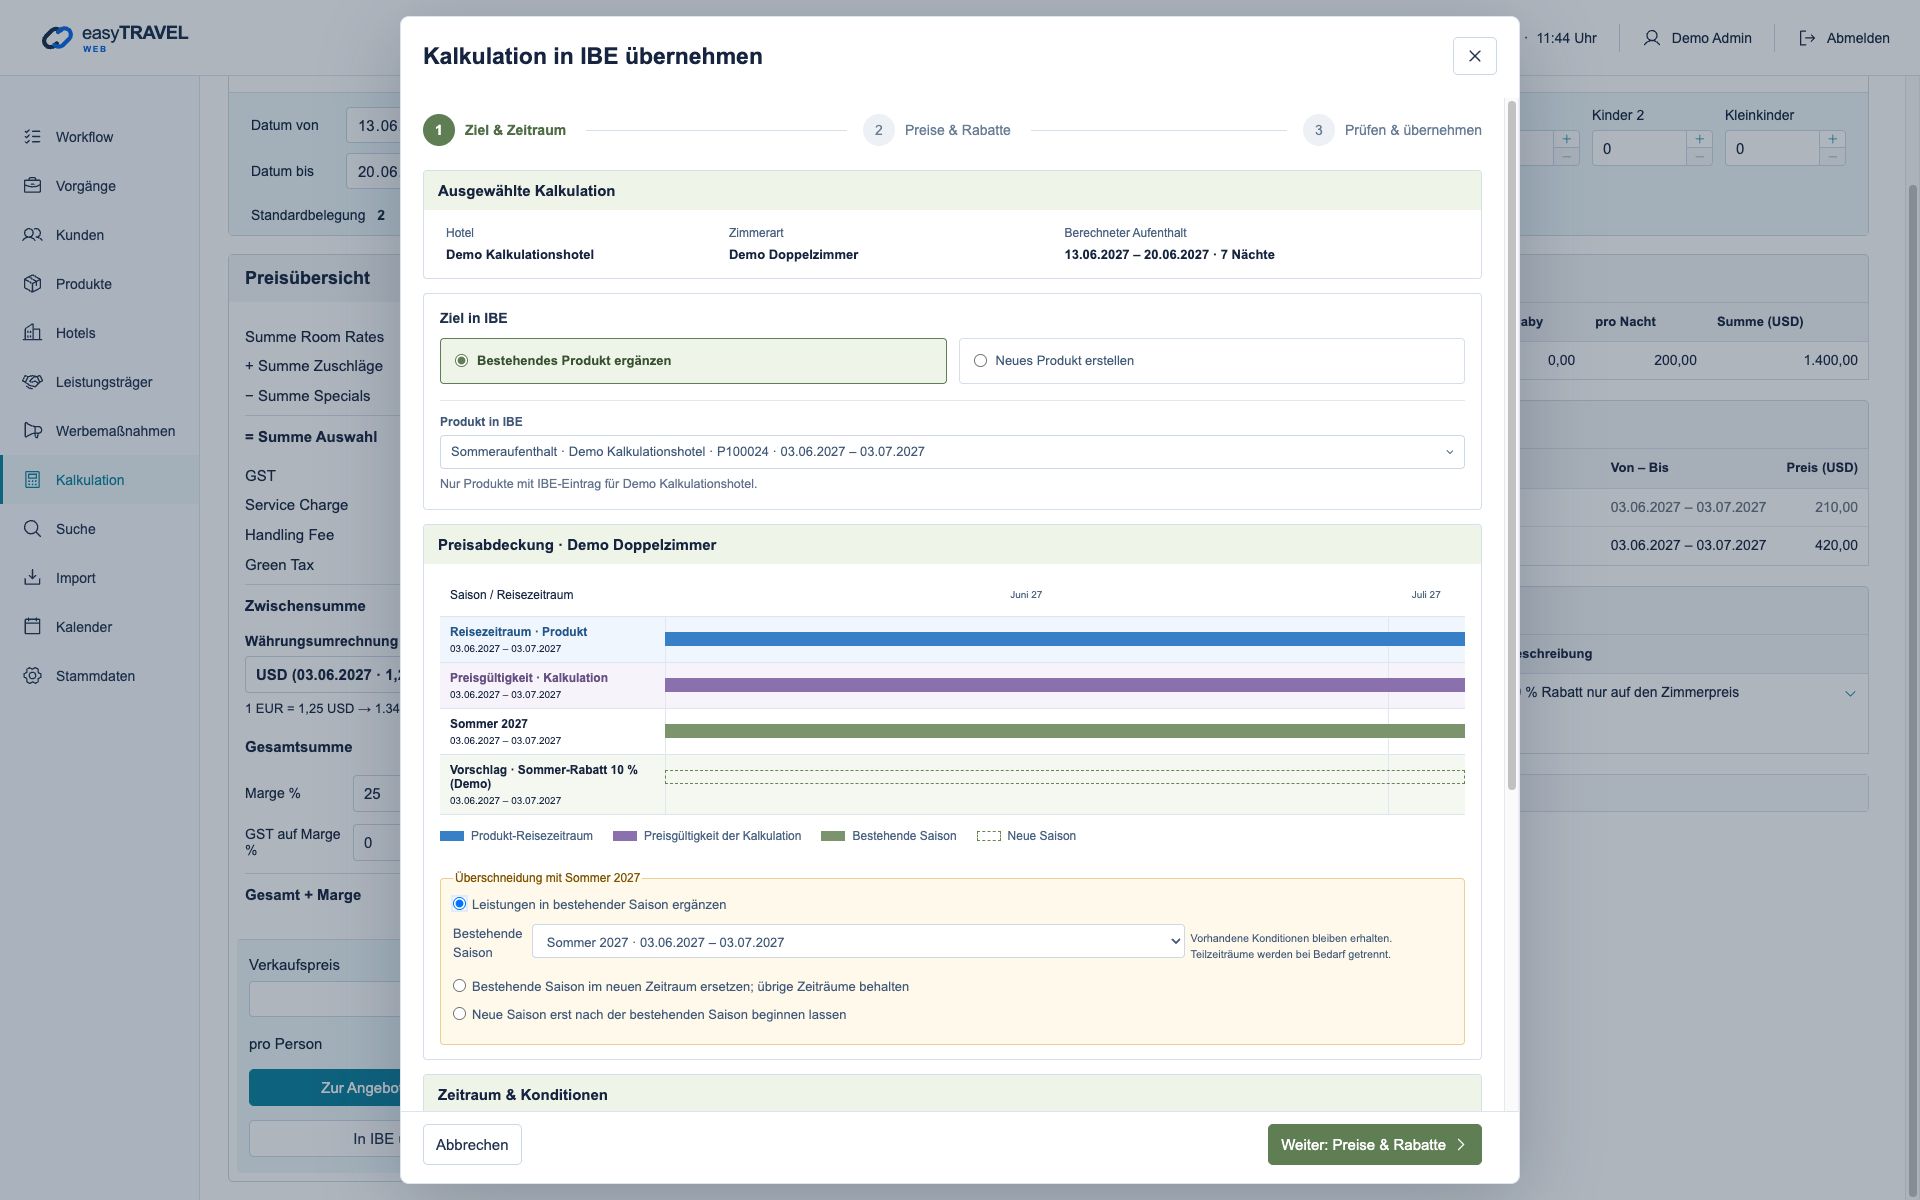
Task: Increase Kleinkinder count with plus stepper
Action: pyautogui.click(x=1832, y=139)
